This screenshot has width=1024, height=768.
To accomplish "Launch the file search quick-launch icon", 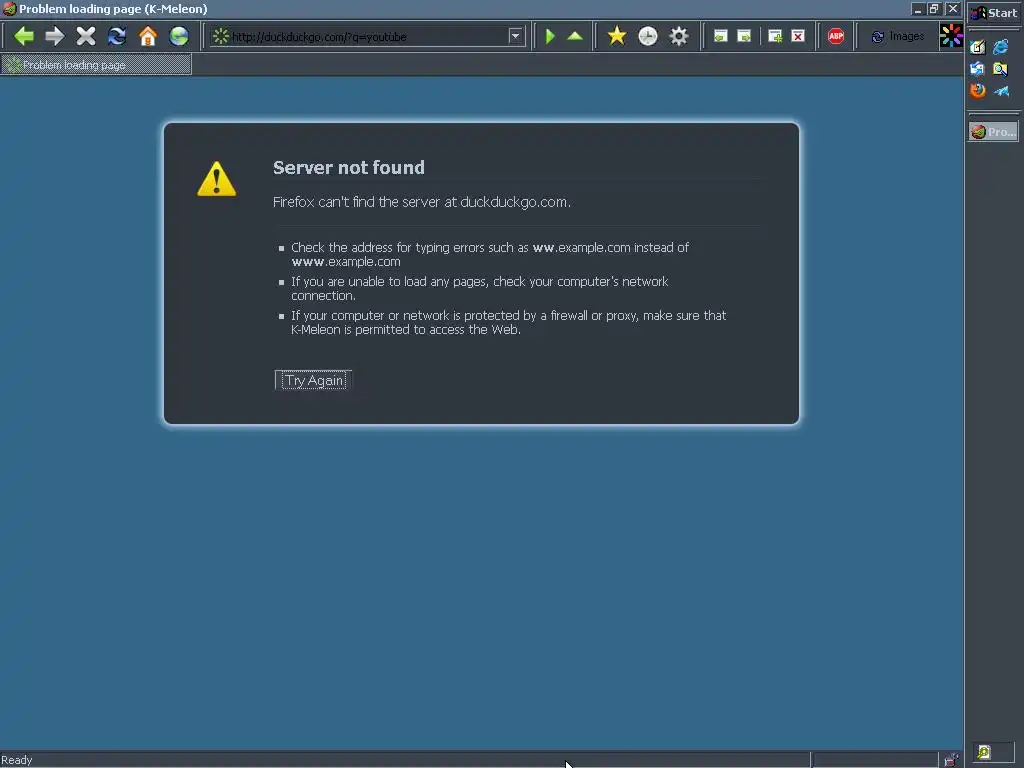I will [x=1000, y=69].
